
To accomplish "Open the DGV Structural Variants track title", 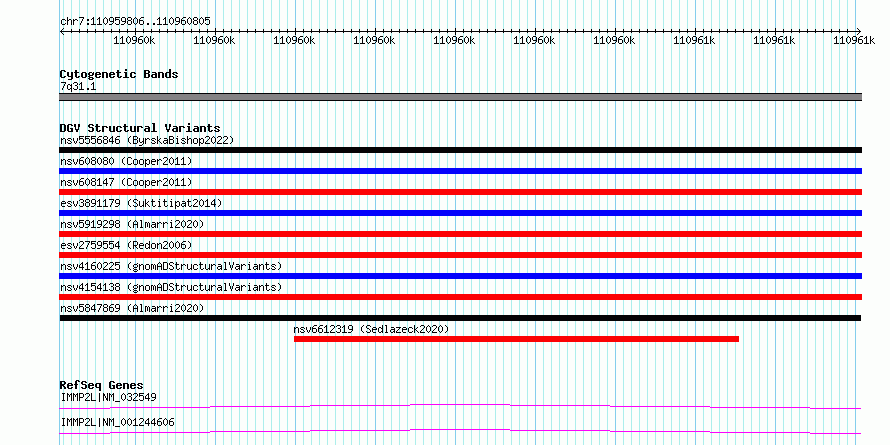I will 140,128.
